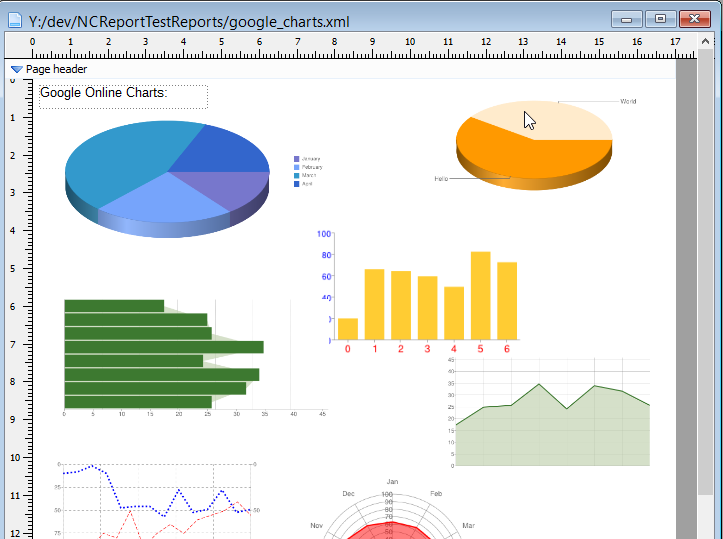Click the 'Jan' label on radar chart
Image resolution: width=723 pixels, height=539 pixels.
pos(392,481)
